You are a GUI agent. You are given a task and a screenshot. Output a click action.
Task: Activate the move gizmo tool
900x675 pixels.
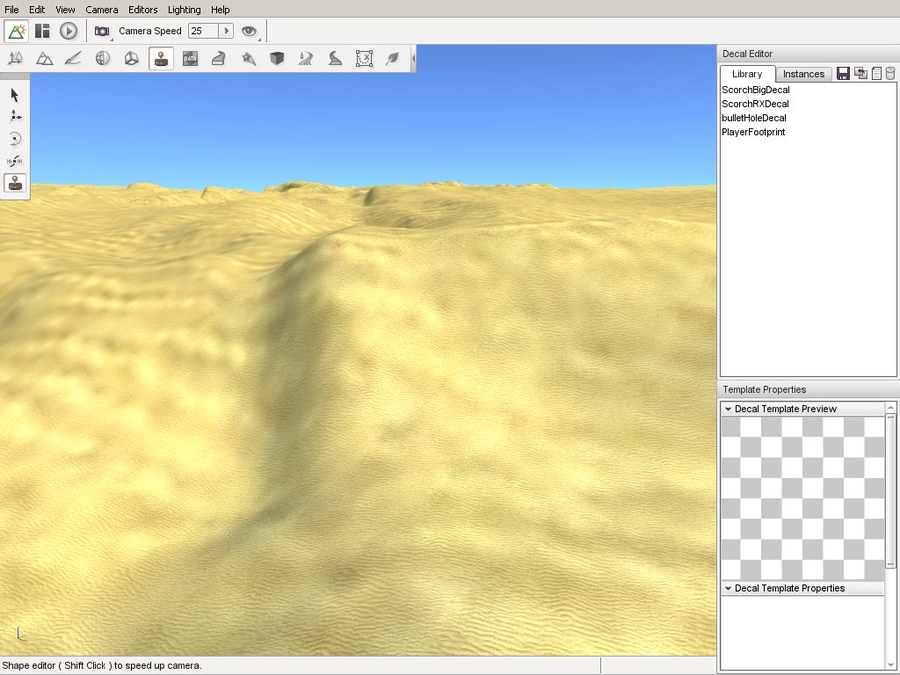(x=15, y=117)
